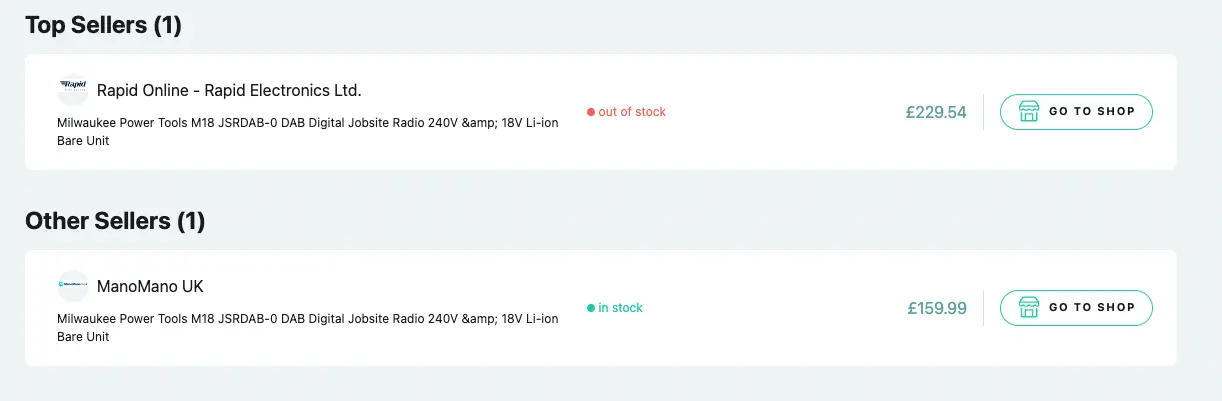Click the green in stock indicator dot

591,308
